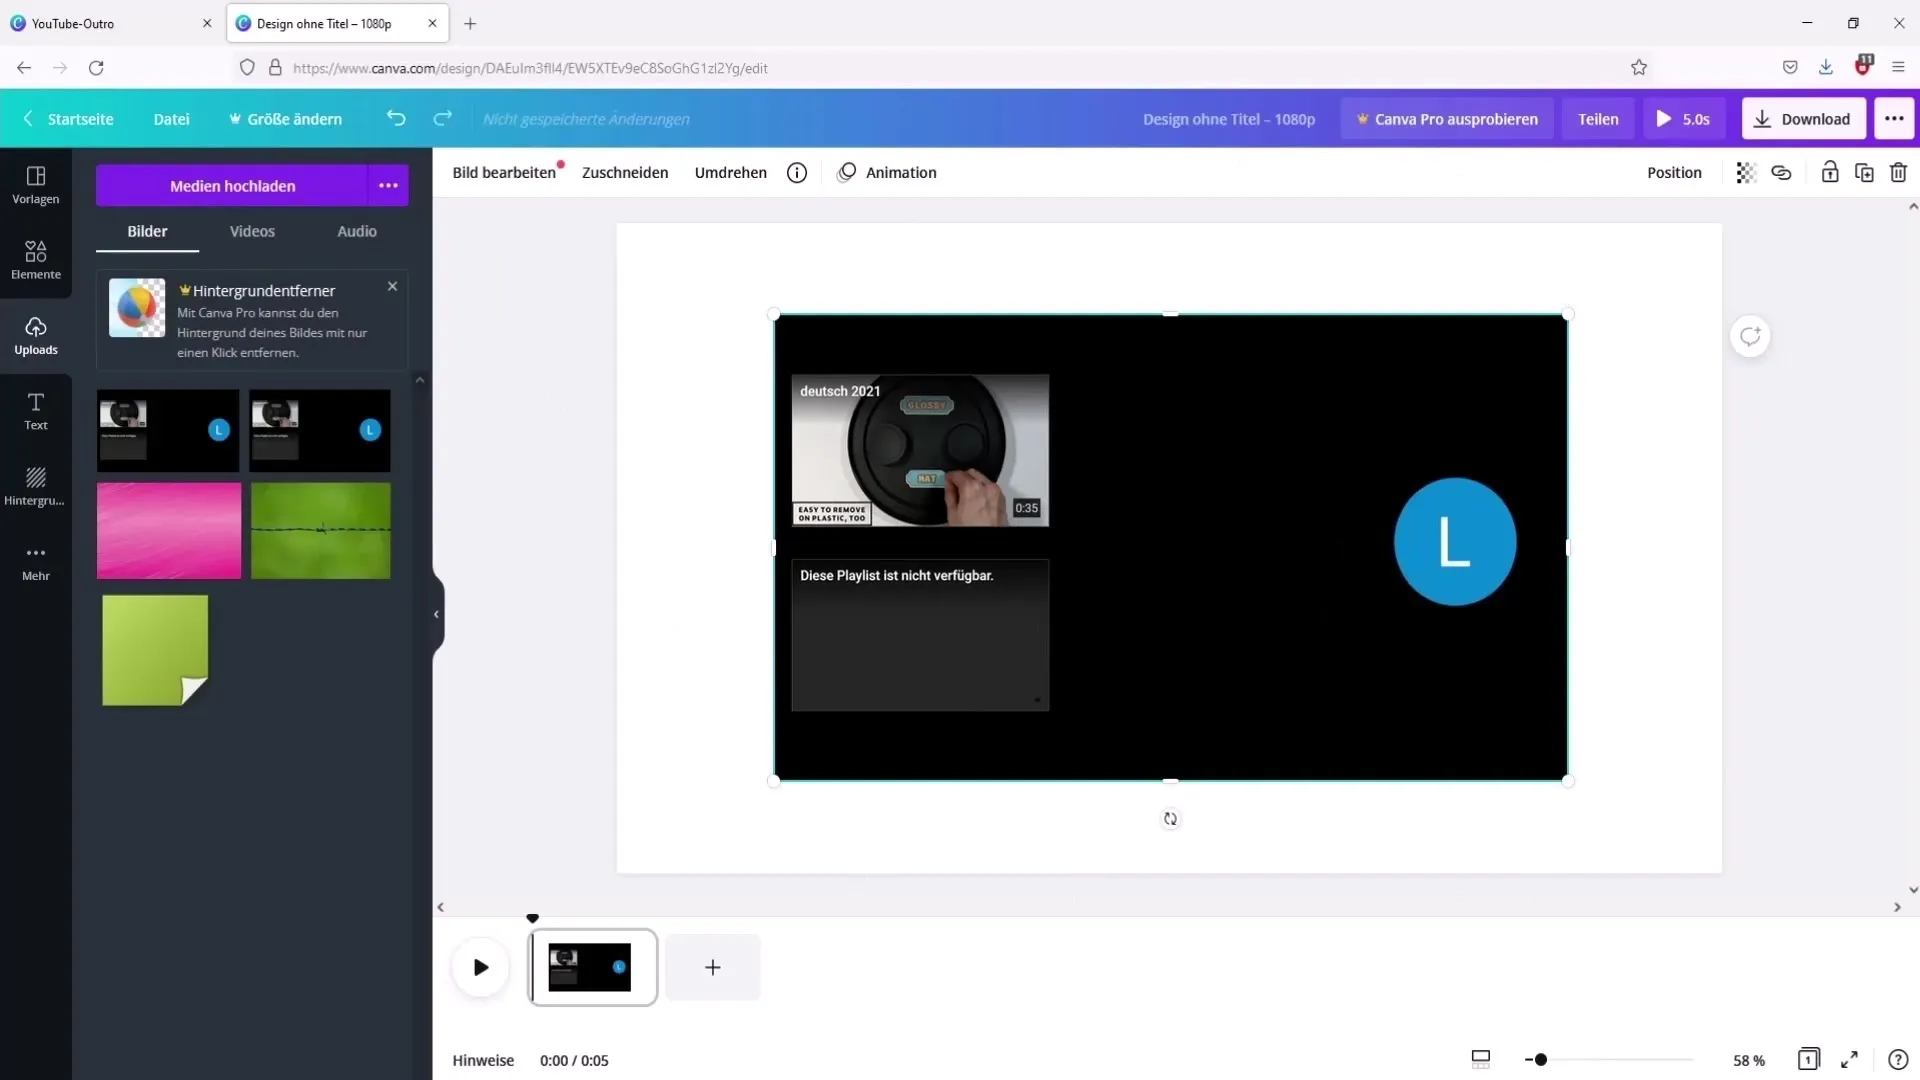Viewport: 1920px width, 1080px height.
Task: Toggle the Hintergrundentferner feature checkbox
Action: (x=392, y=285)
